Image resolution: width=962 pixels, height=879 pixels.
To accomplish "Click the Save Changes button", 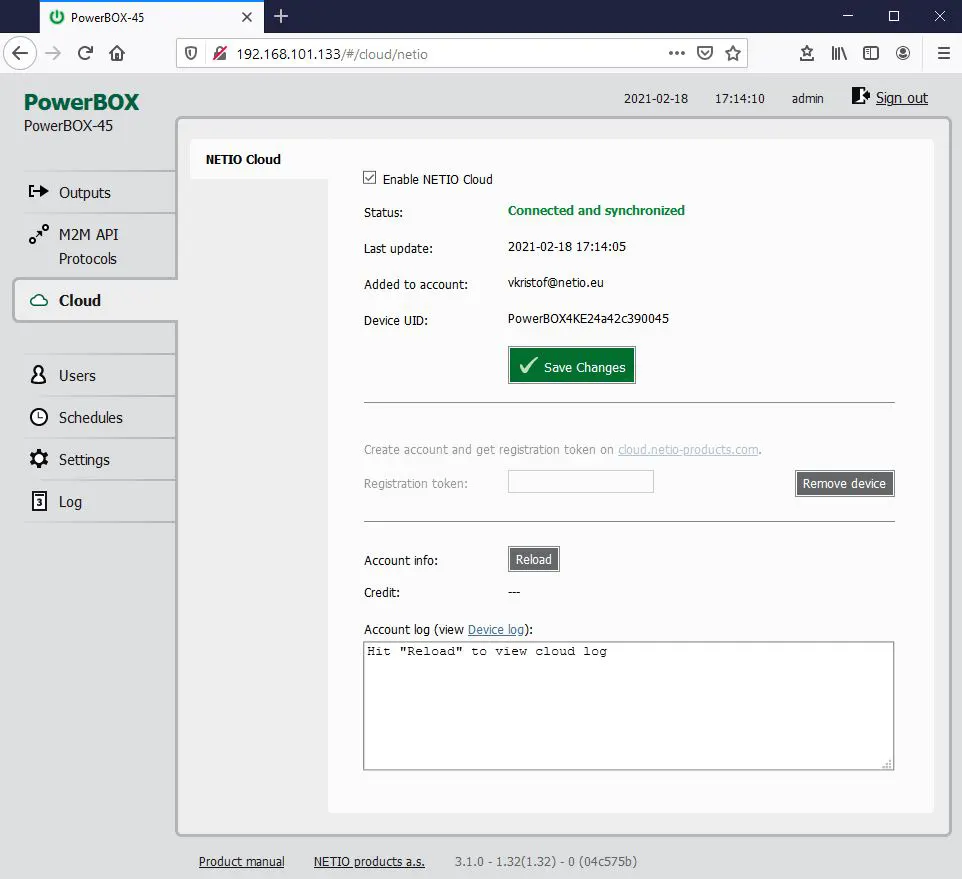I will coord(571,366).
